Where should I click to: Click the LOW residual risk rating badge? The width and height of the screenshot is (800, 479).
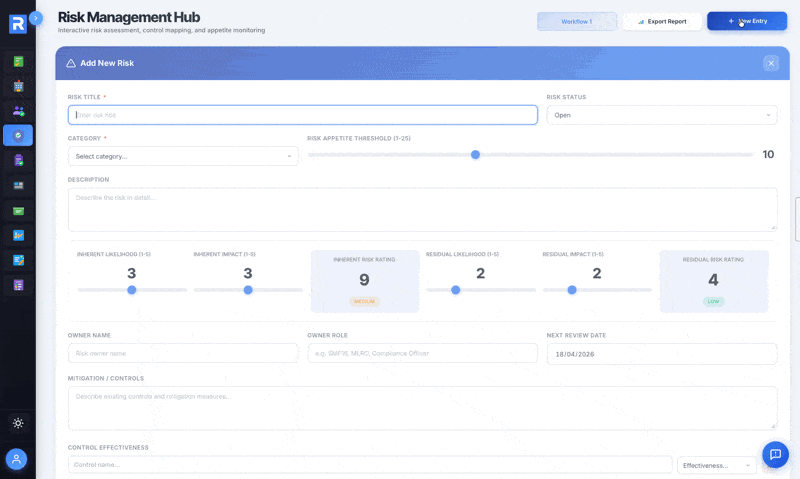[713, 301]
